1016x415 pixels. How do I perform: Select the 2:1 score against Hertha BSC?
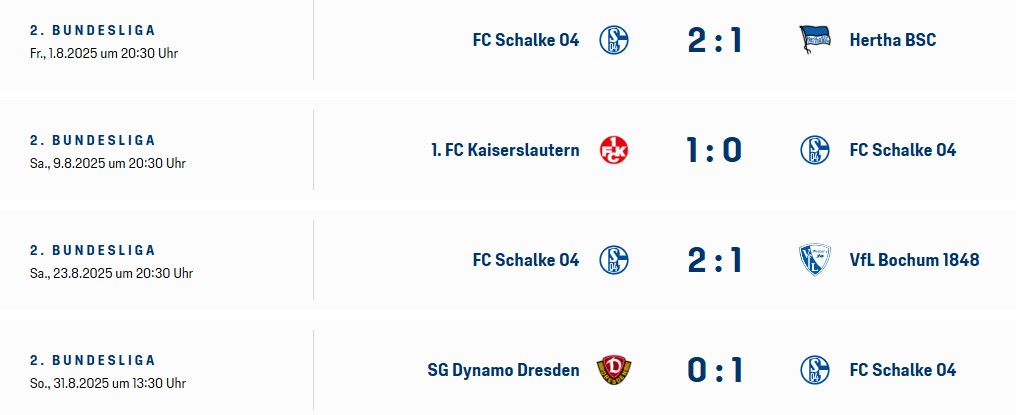pos(714,40)
